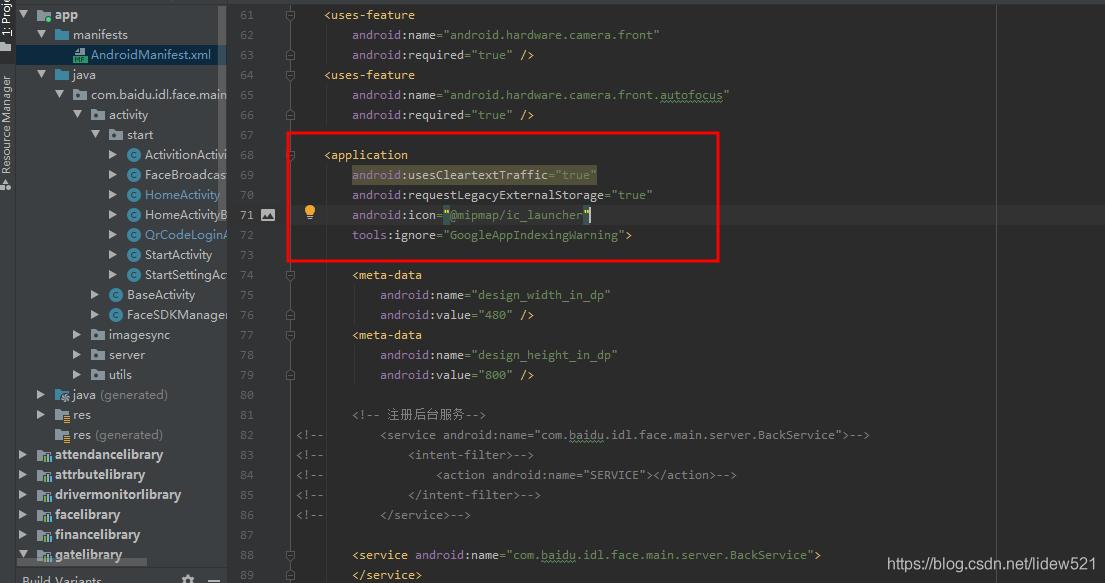Collapse the uses-feature fold at line 61
The width and height of the screenshot is (1105, 583).
click(x=290, y=14)
